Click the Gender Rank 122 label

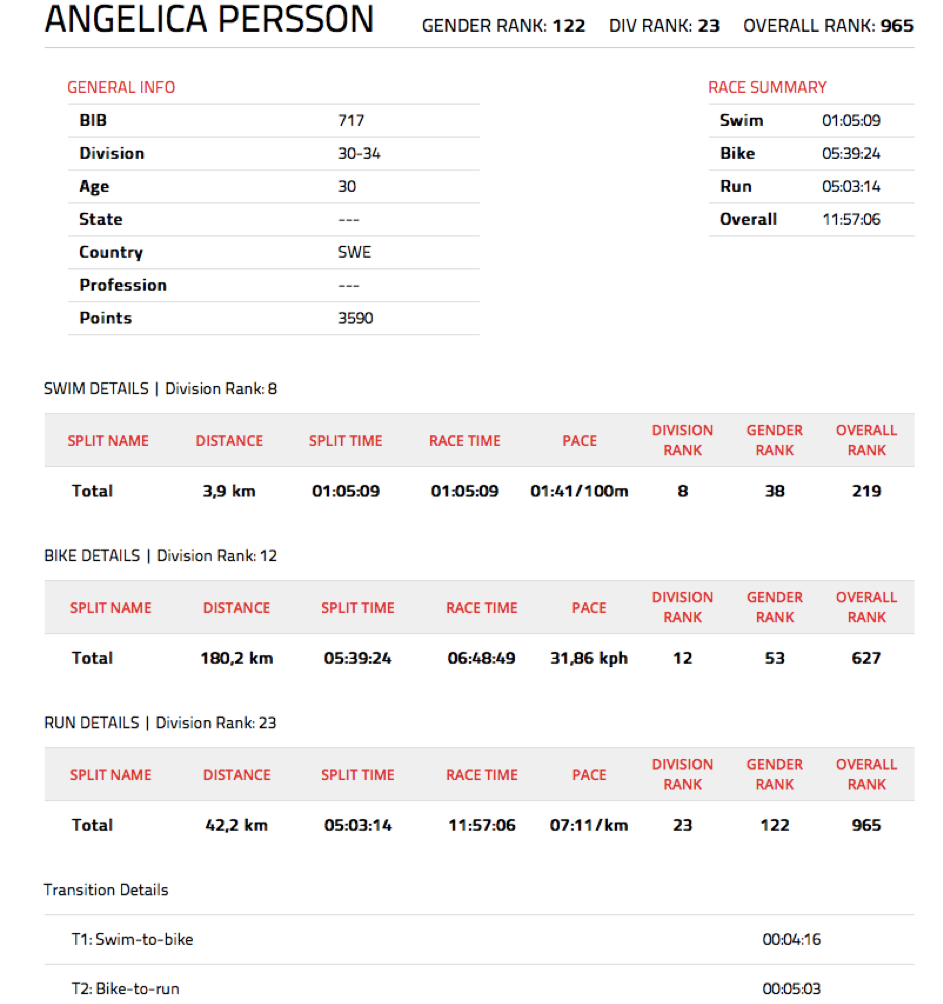click(503, 26)
